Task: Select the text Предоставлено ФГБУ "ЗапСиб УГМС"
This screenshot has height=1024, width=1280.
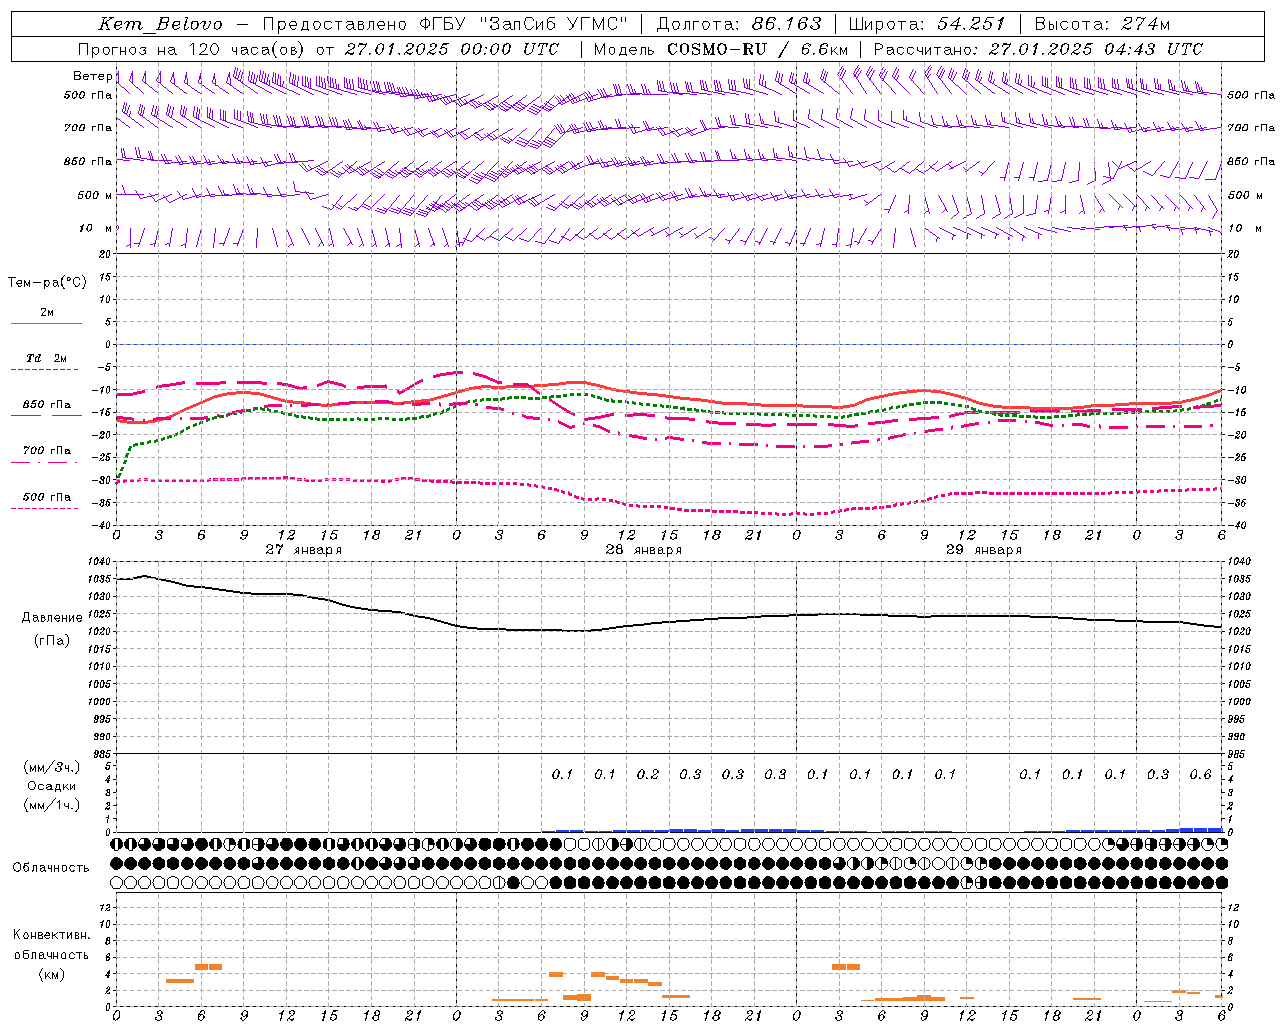Action: click(445, 24)
